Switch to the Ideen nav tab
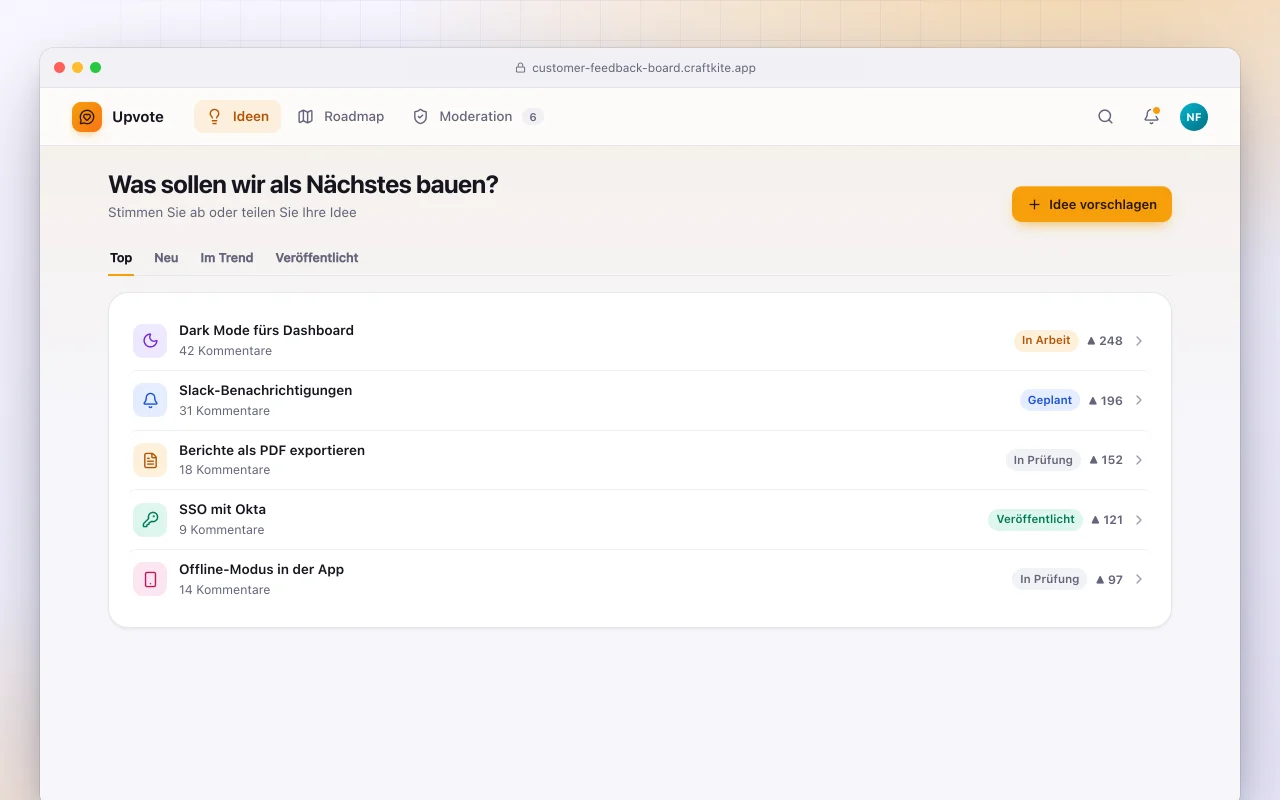1280x800 pixels. click(238, 117)
